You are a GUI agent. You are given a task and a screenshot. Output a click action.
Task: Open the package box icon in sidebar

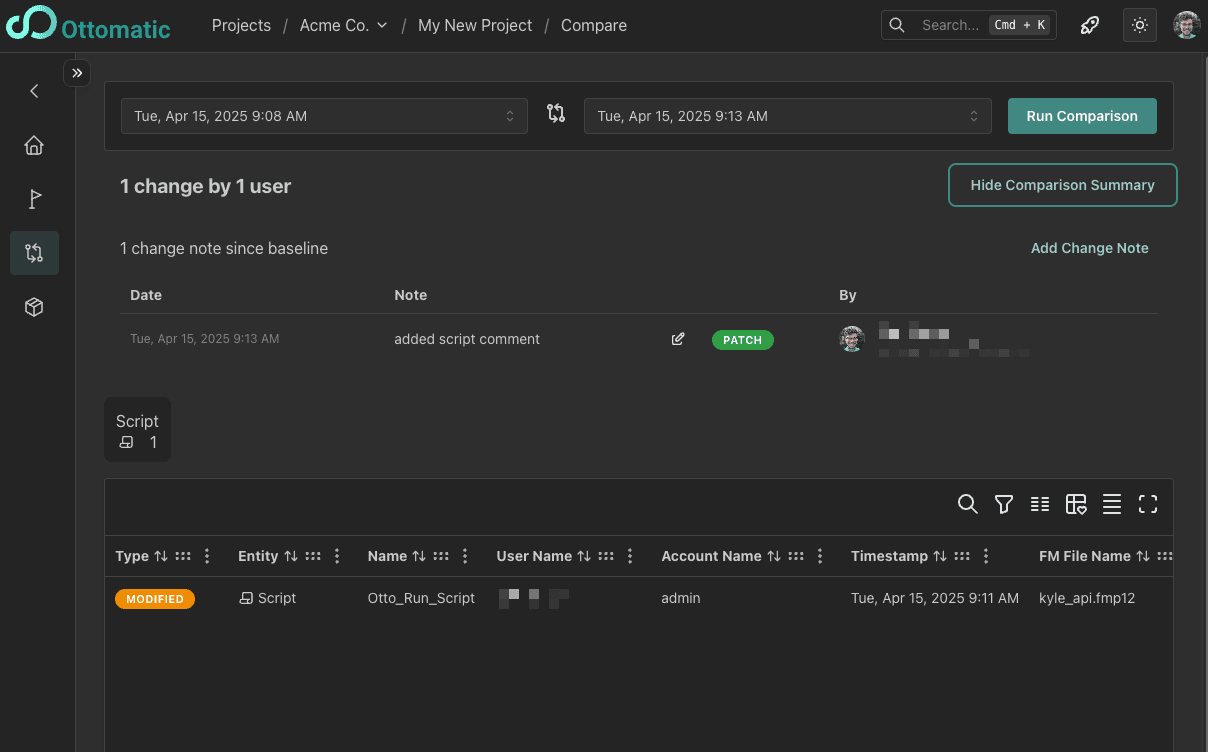[34, 307]
